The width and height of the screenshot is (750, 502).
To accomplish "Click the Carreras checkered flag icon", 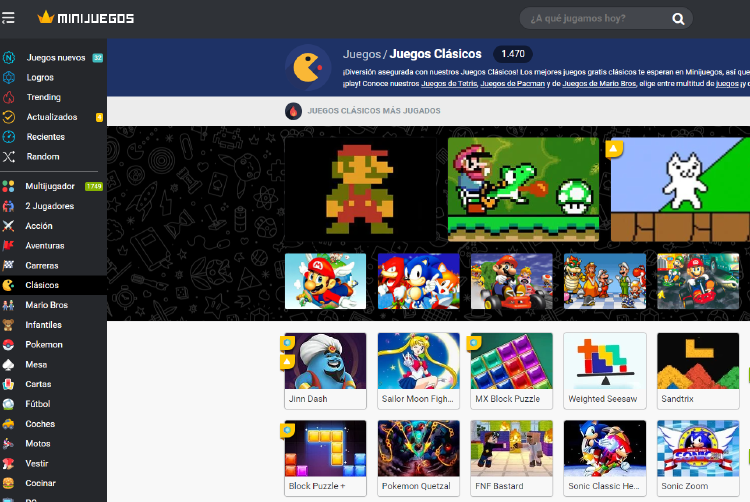I will point(9,265).
